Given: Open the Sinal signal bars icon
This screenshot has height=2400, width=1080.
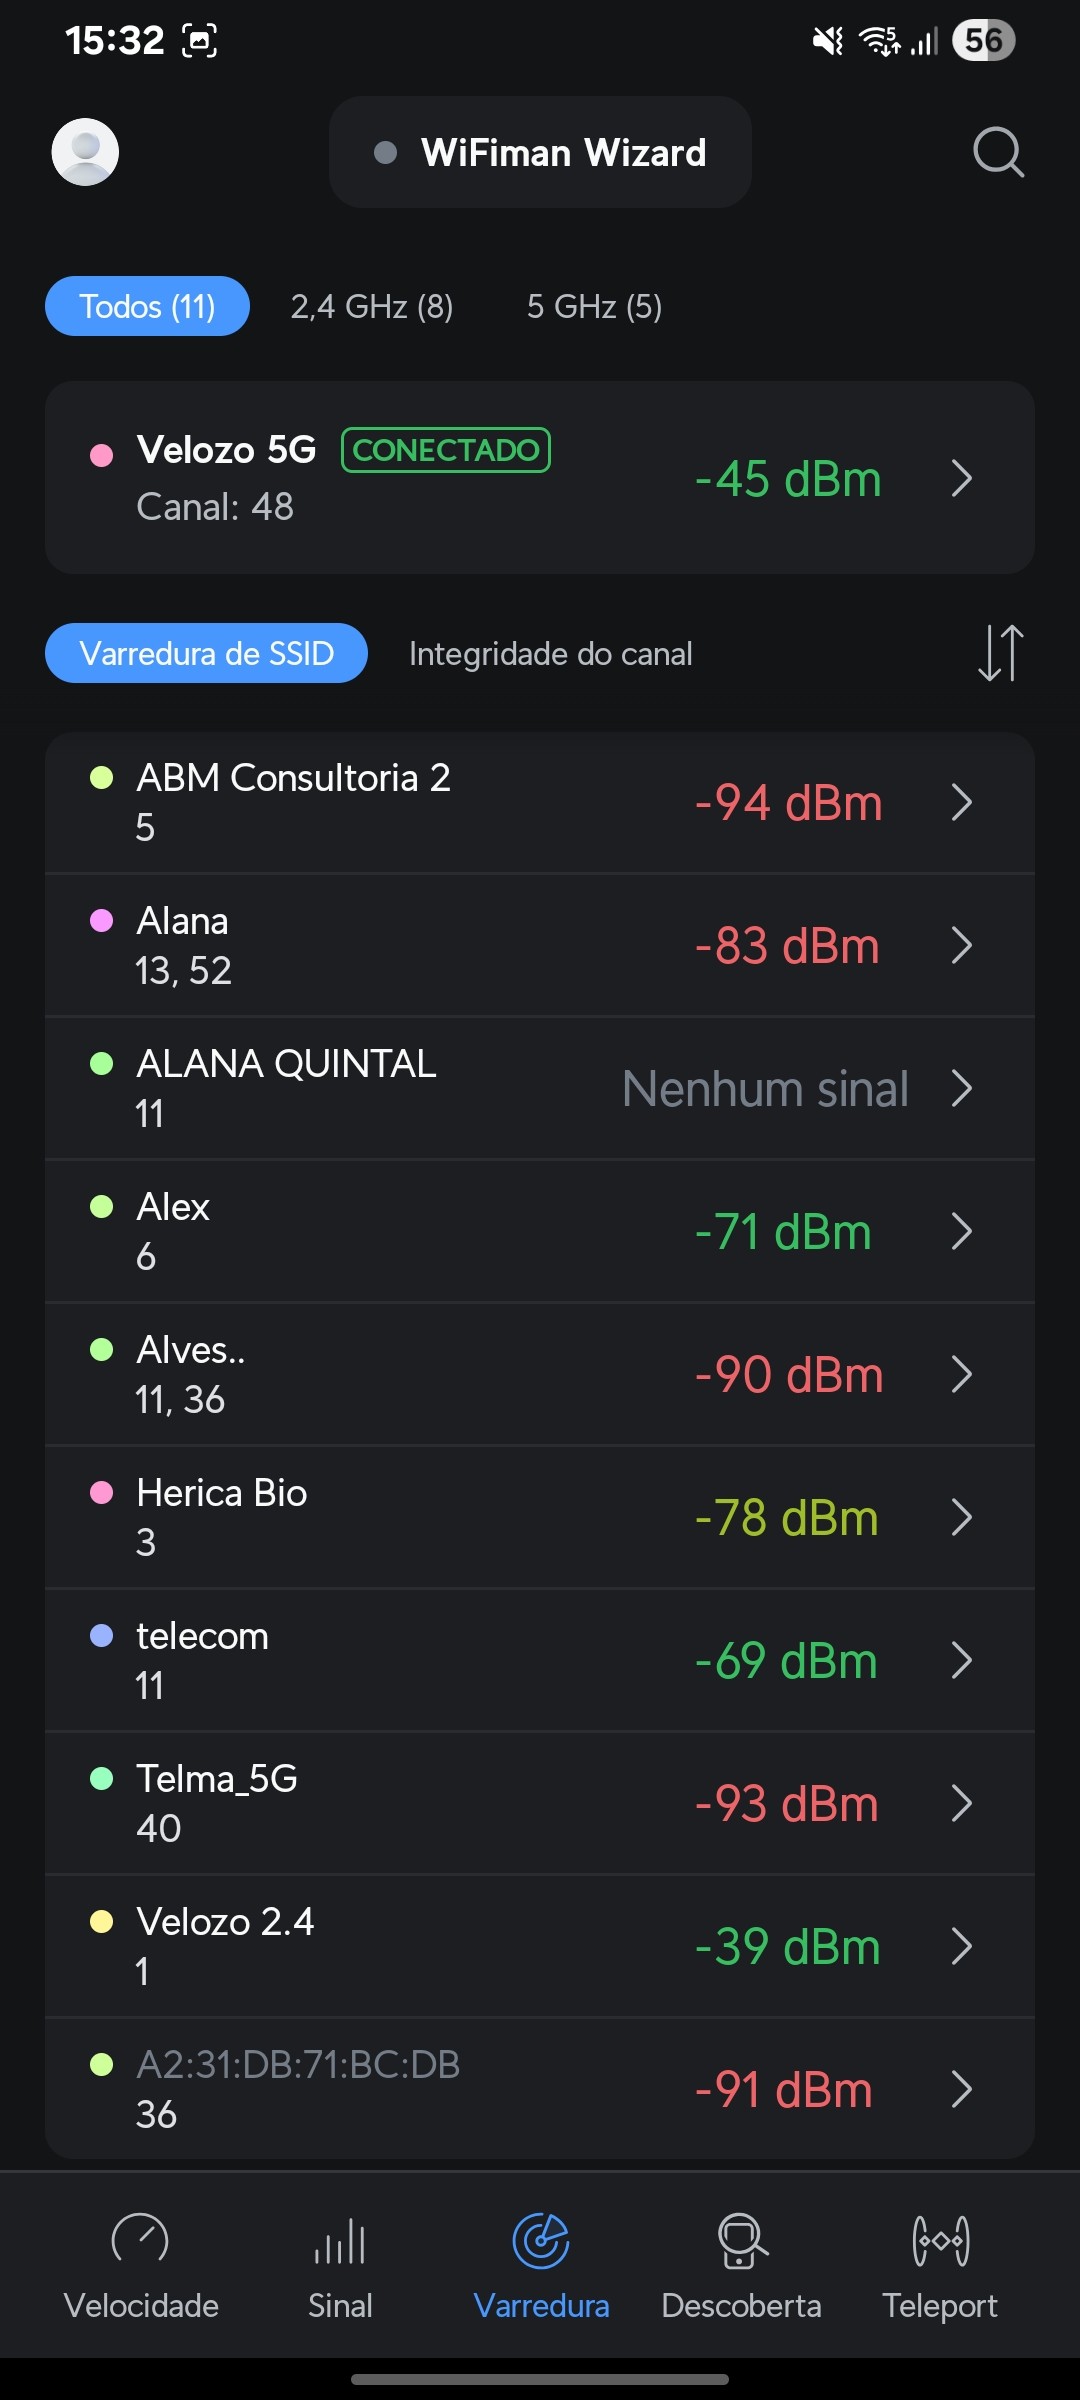Looking at the screenshot, I should pos(340,2240).
